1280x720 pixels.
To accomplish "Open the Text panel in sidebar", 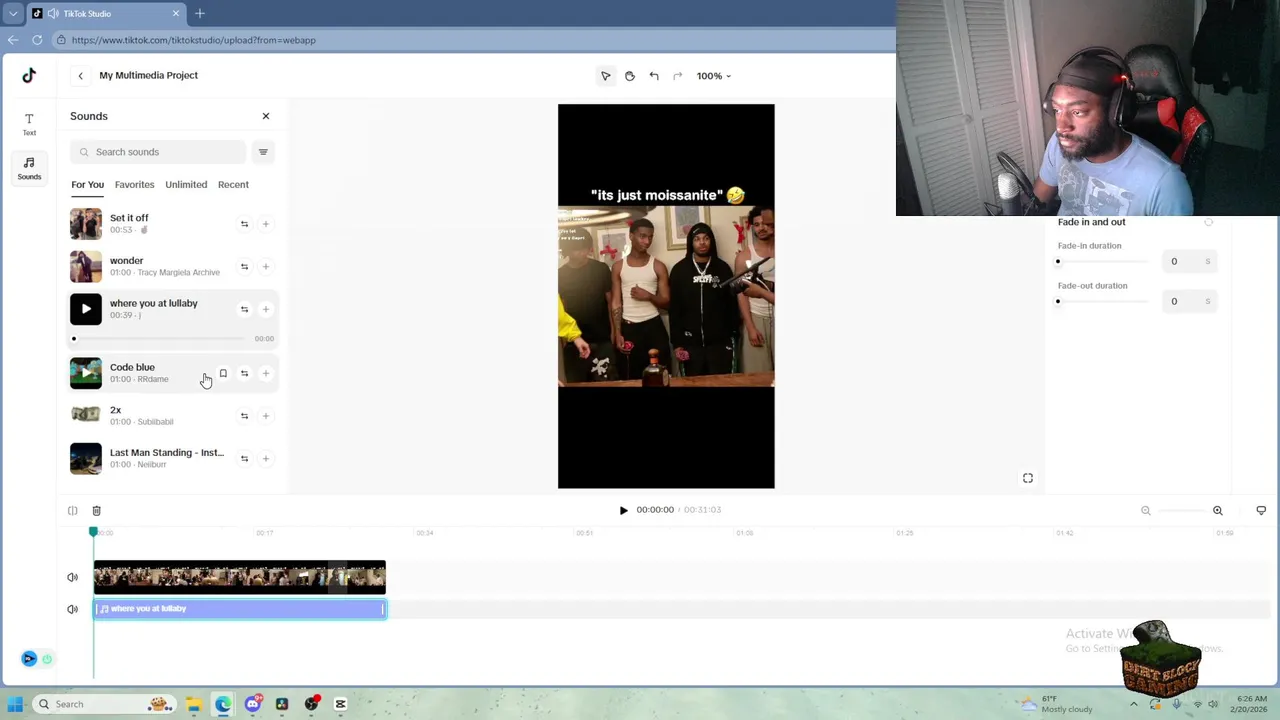I will pos(29,124).
